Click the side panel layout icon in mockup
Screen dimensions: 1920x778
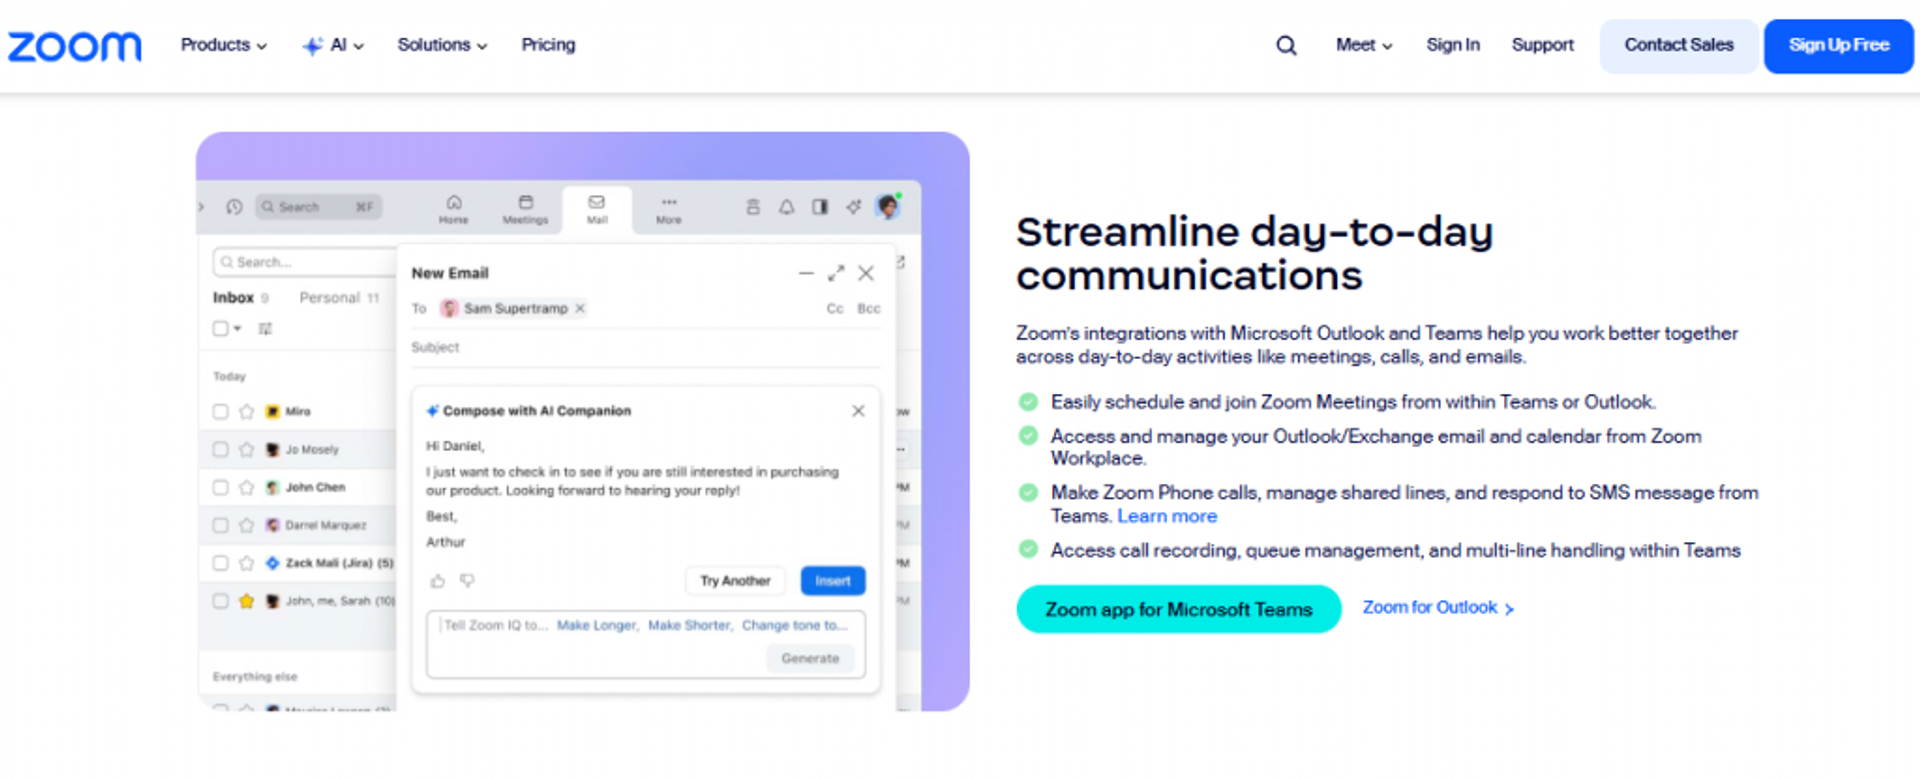tap(820, 207)
